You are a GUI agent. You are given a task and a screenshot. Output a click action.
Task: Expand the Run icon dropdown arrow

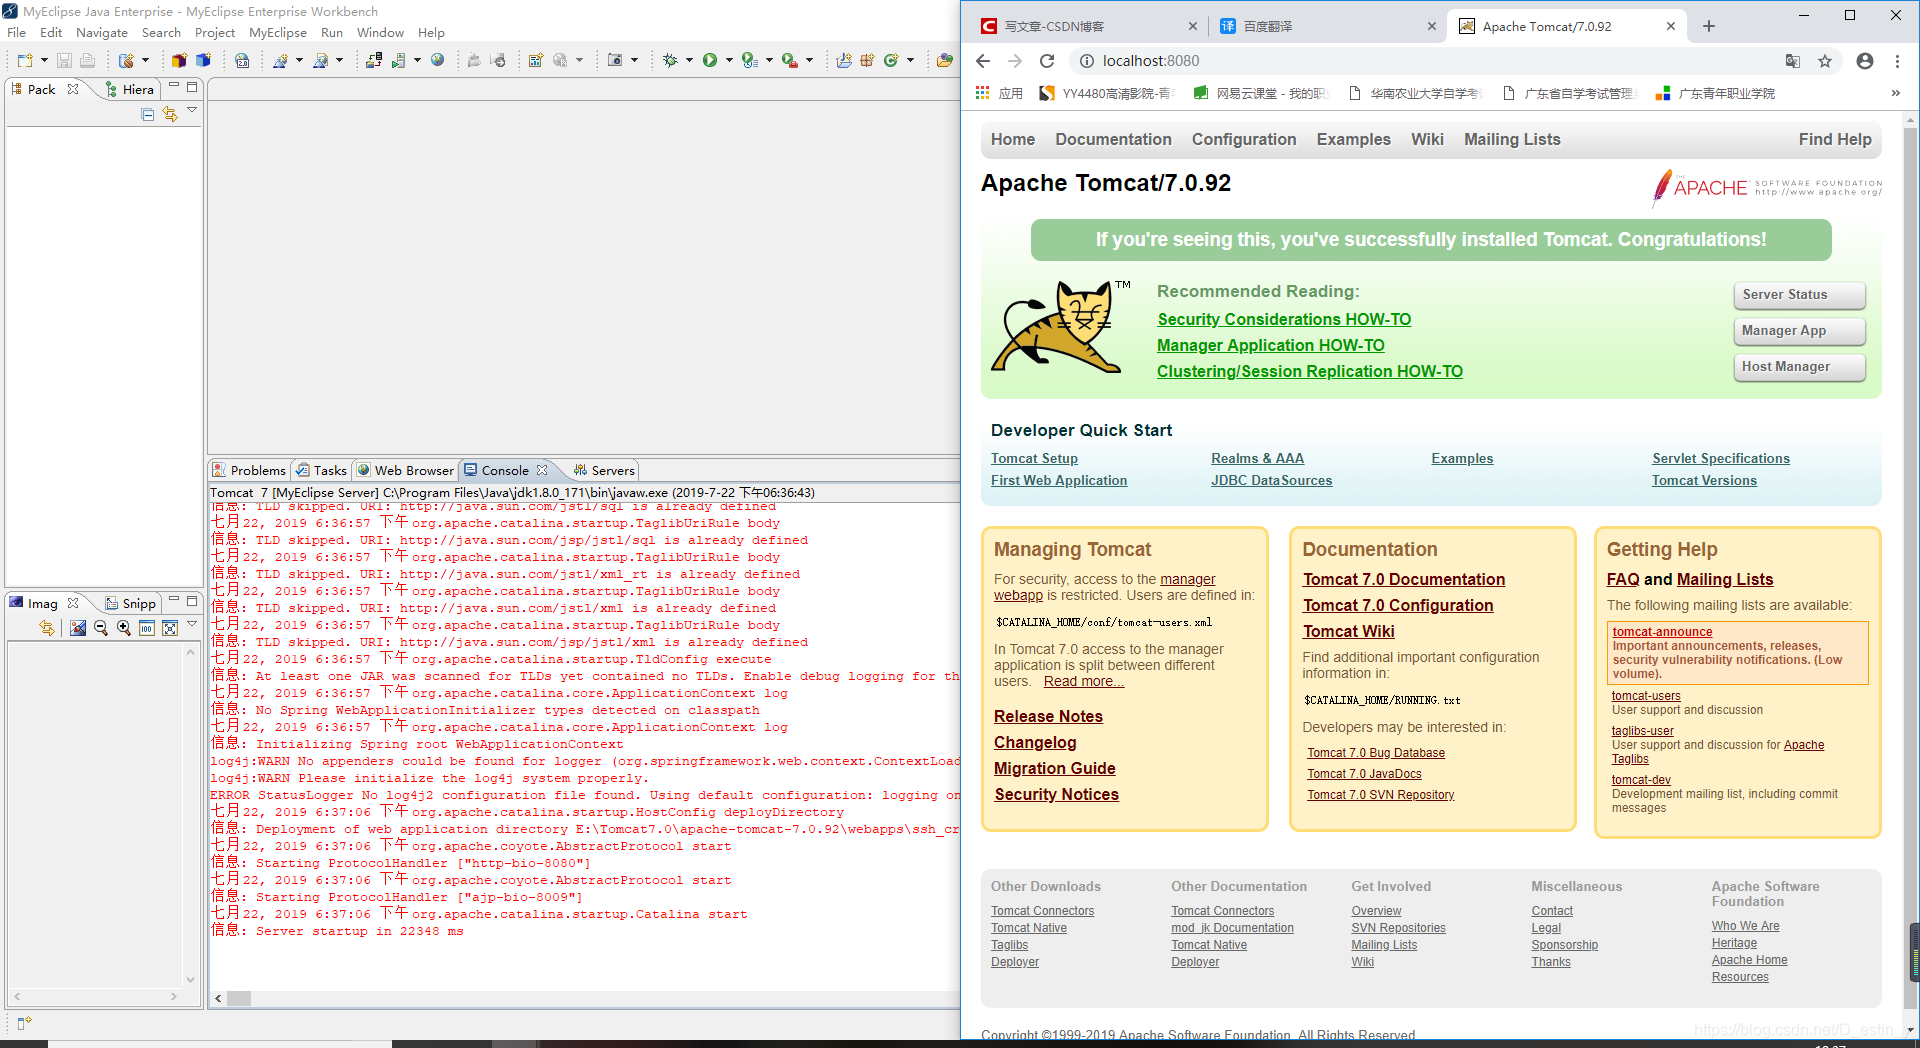(x=729, y=60)
